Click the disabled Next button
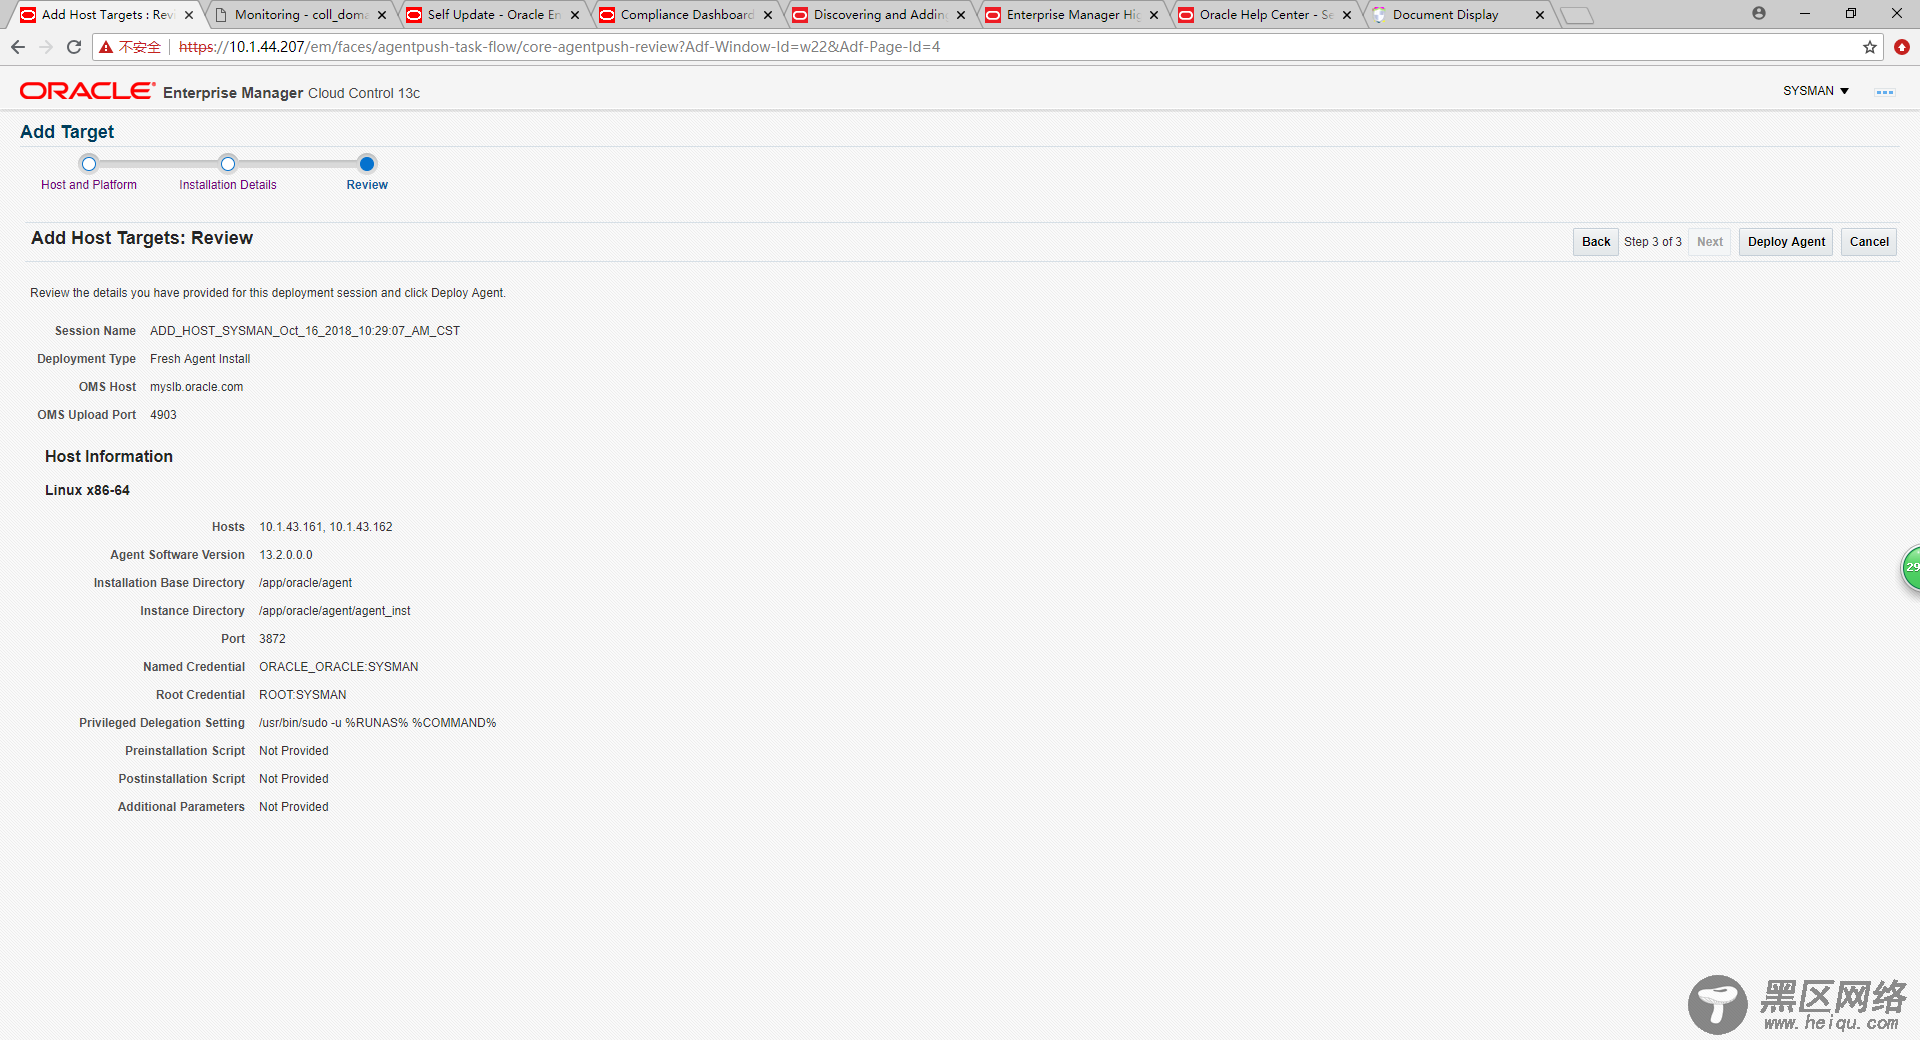 tap(1710, 242)
